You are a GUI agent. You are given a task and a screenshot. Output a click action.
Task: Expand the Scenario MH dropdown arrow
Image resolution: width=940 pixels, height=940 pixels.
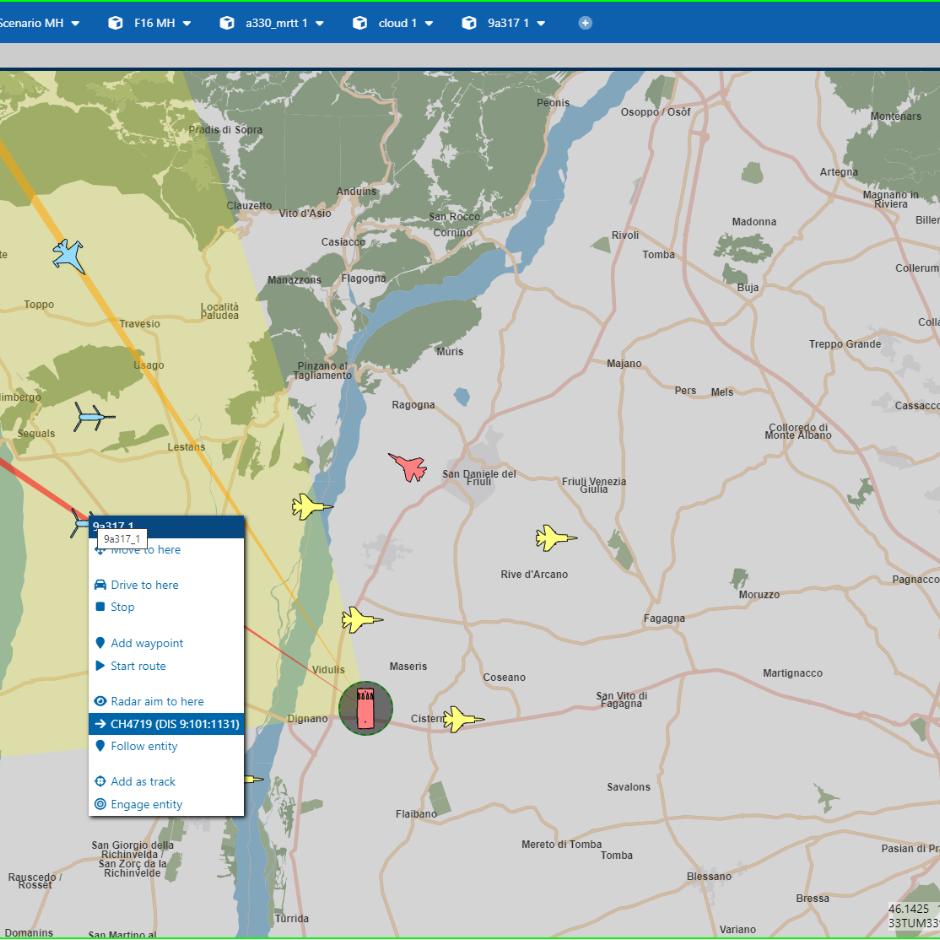pos(76,23)
